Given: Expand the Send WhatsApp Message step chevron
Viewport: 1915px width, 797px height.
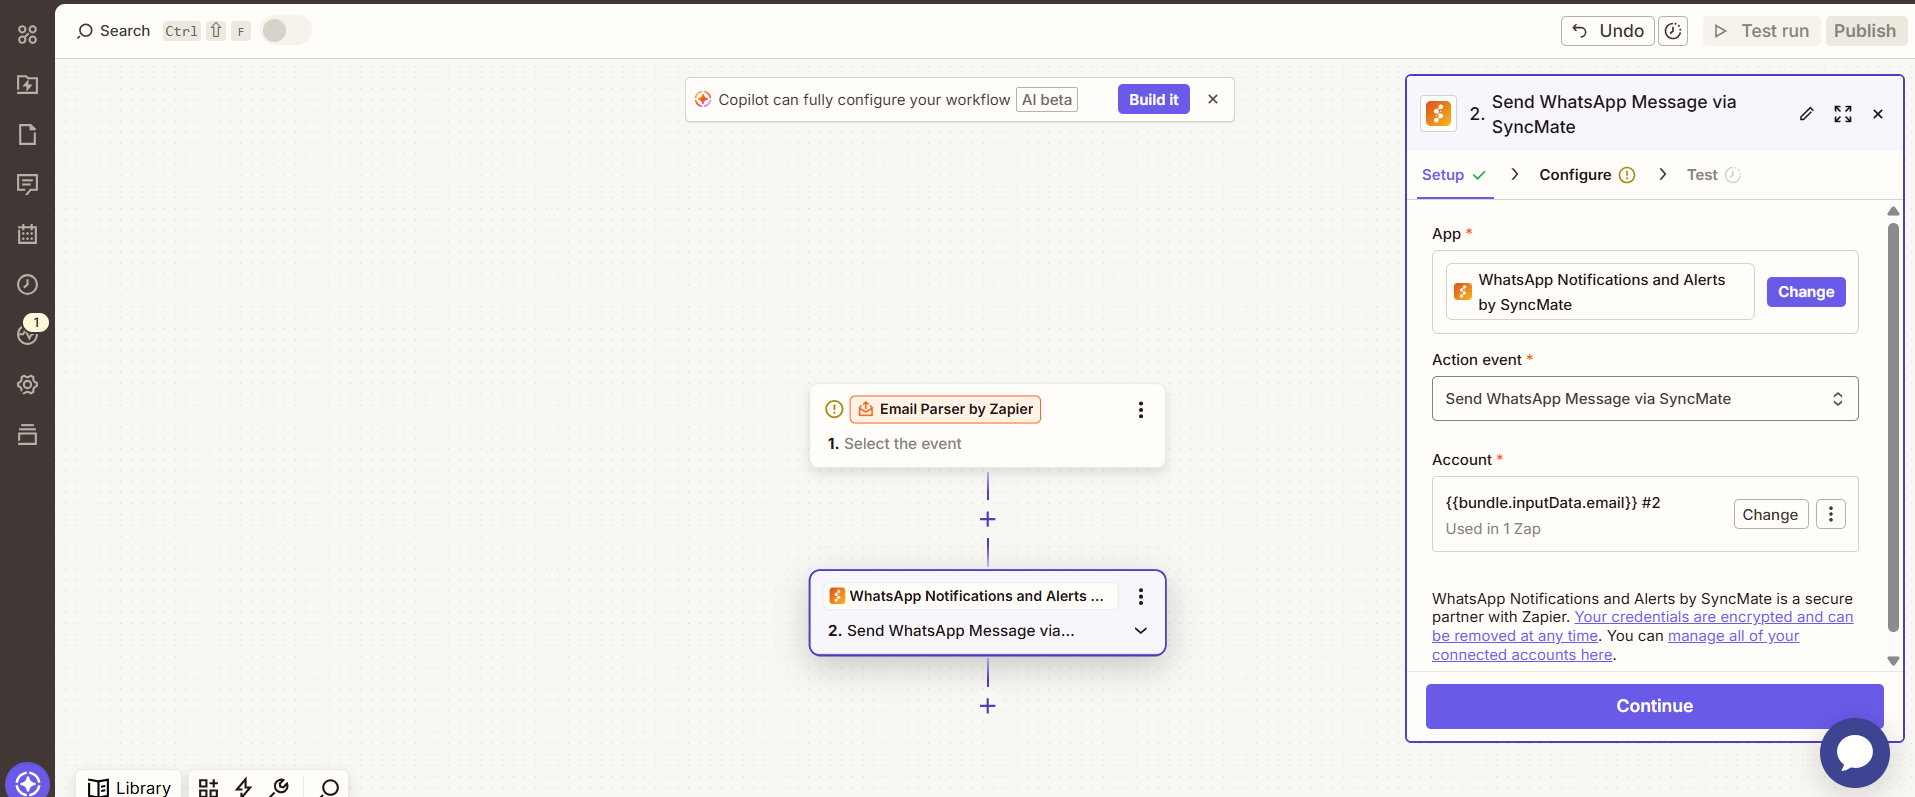Looking at the screenshot, I should coord(1140,631).
